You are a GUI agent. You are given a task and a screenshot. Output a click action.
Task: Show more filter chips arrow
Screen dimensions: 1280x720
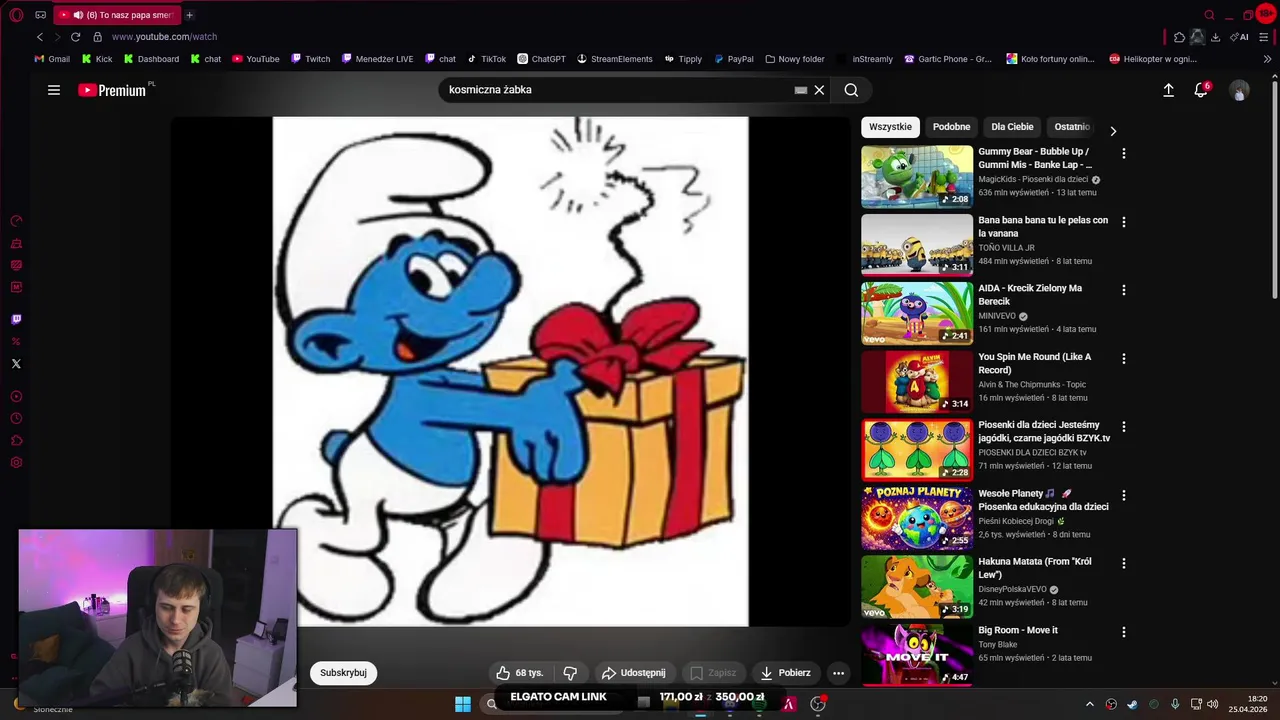point(1113,131)
